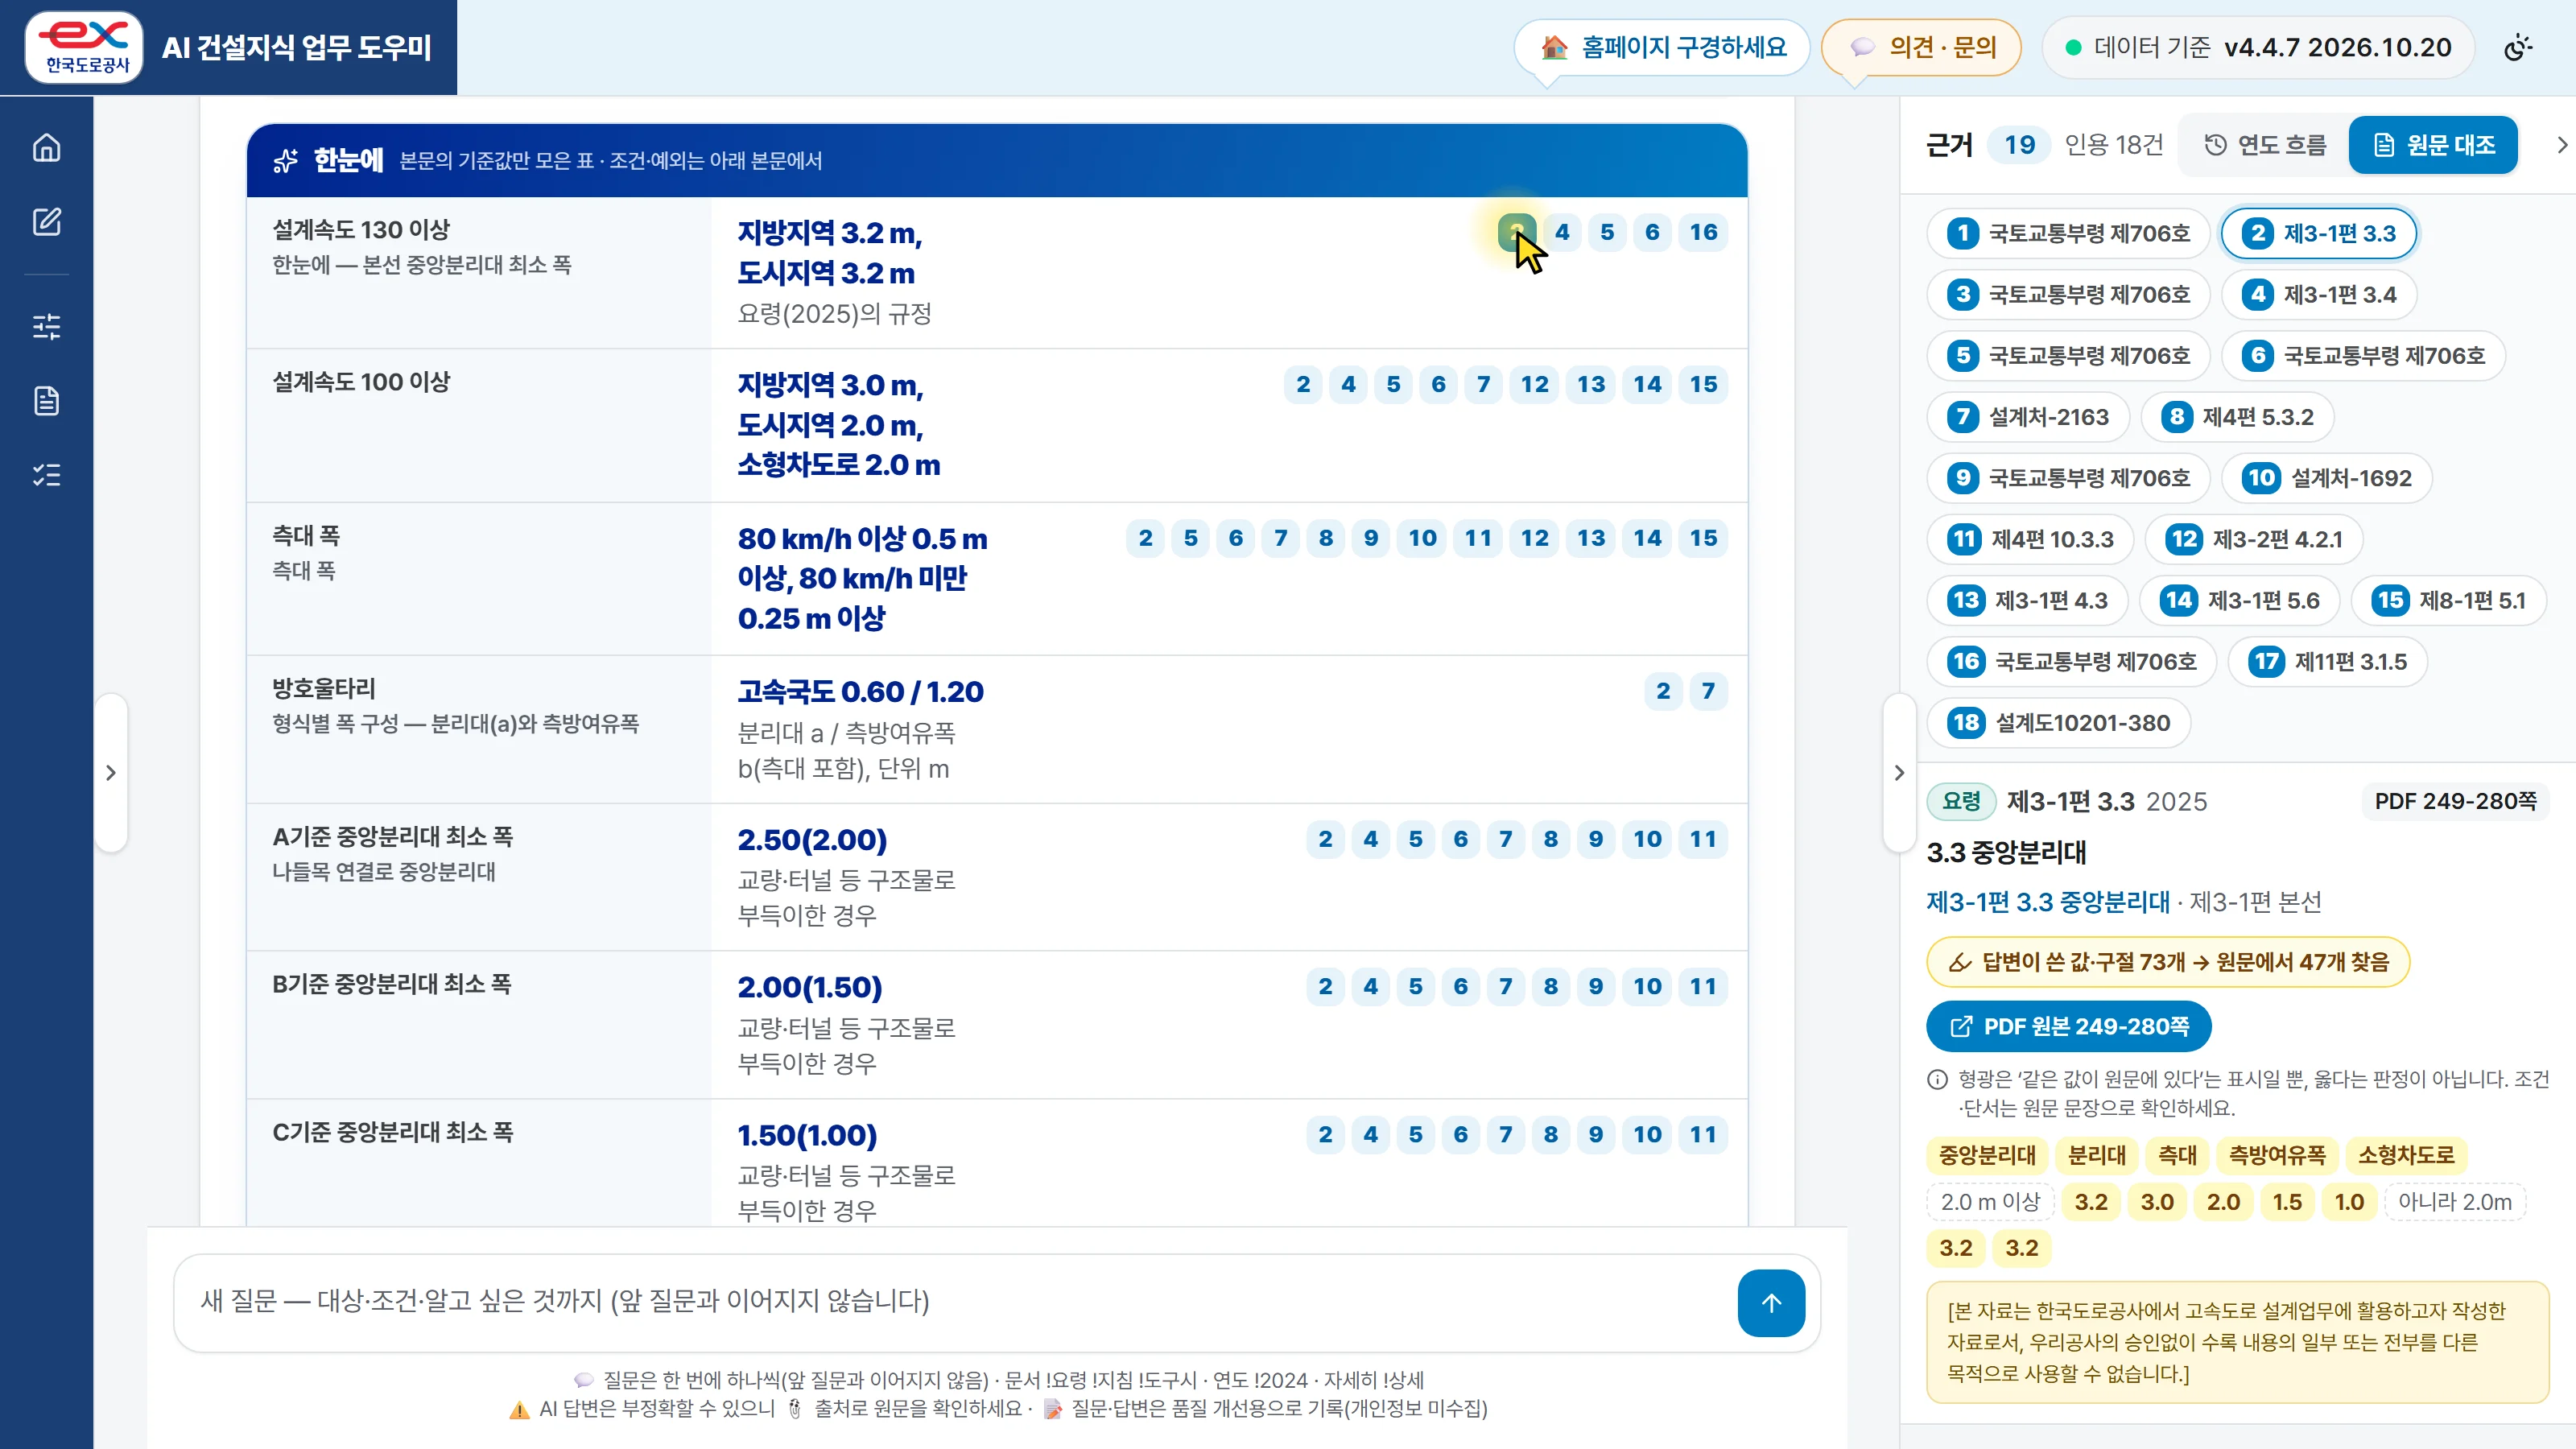Follow the 제3-1편 3.3 중앙분리대 link
The height and width of the screenshot is (1449, 2576).
click(2048, 902)
